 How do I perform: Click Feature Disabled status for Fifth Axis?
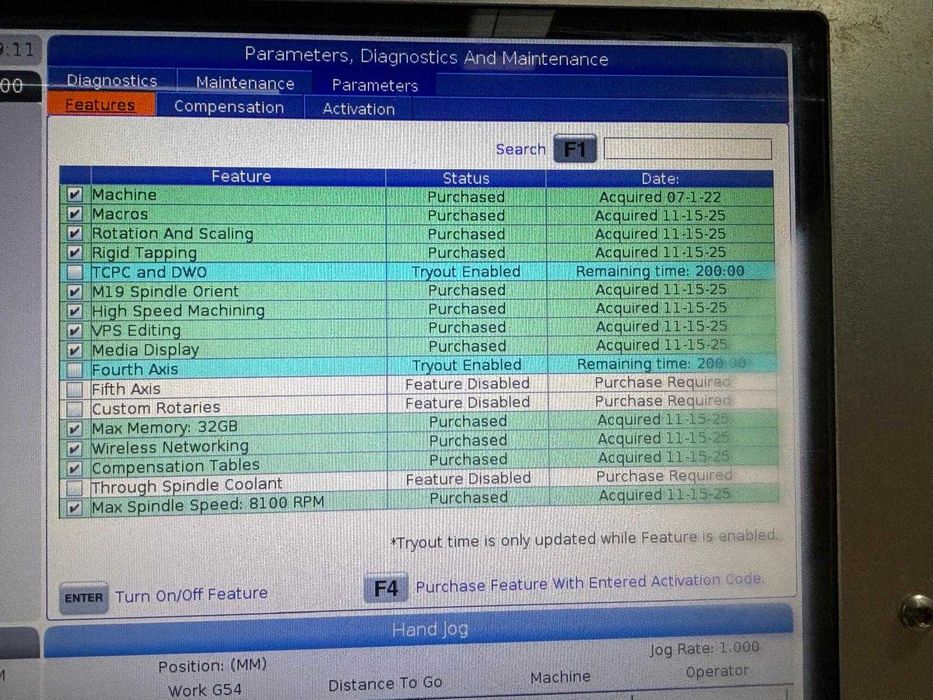[x=467, y=384]
